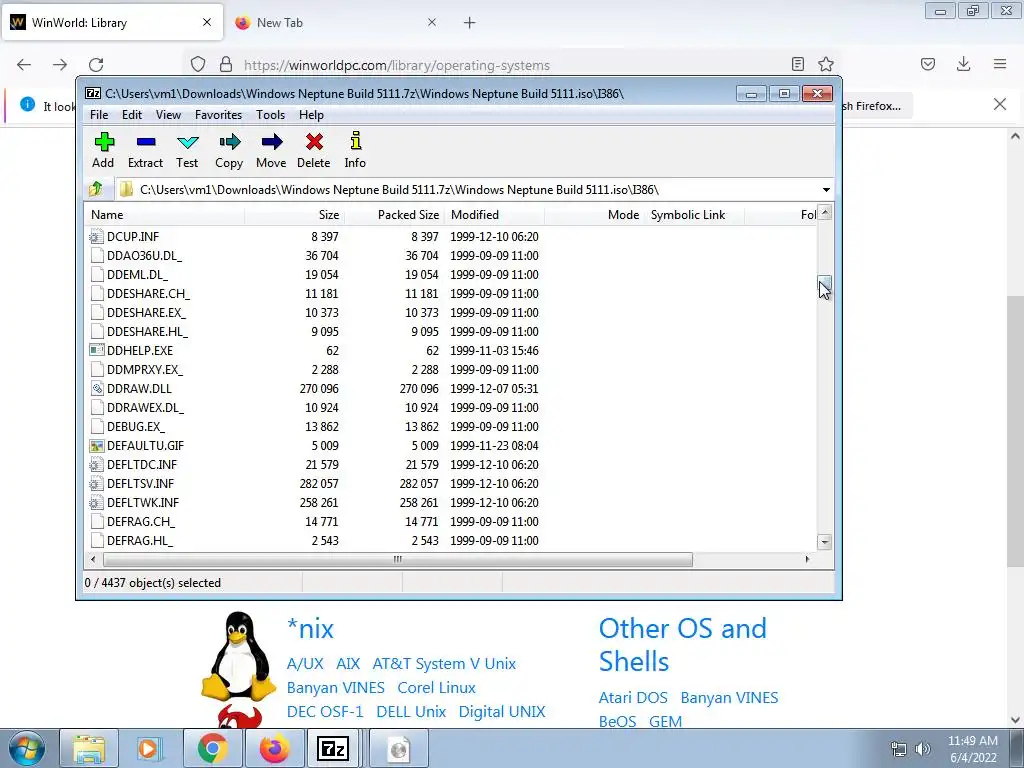Open the DEC OSF-1 link
The height and width of the screenshot is (768, 1024).
click(325, 711)
